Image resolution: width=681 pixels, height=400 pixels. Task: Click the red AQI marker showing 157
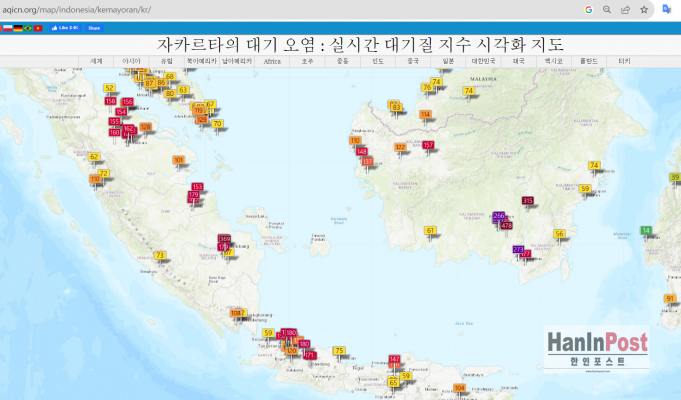coord(428,145)
